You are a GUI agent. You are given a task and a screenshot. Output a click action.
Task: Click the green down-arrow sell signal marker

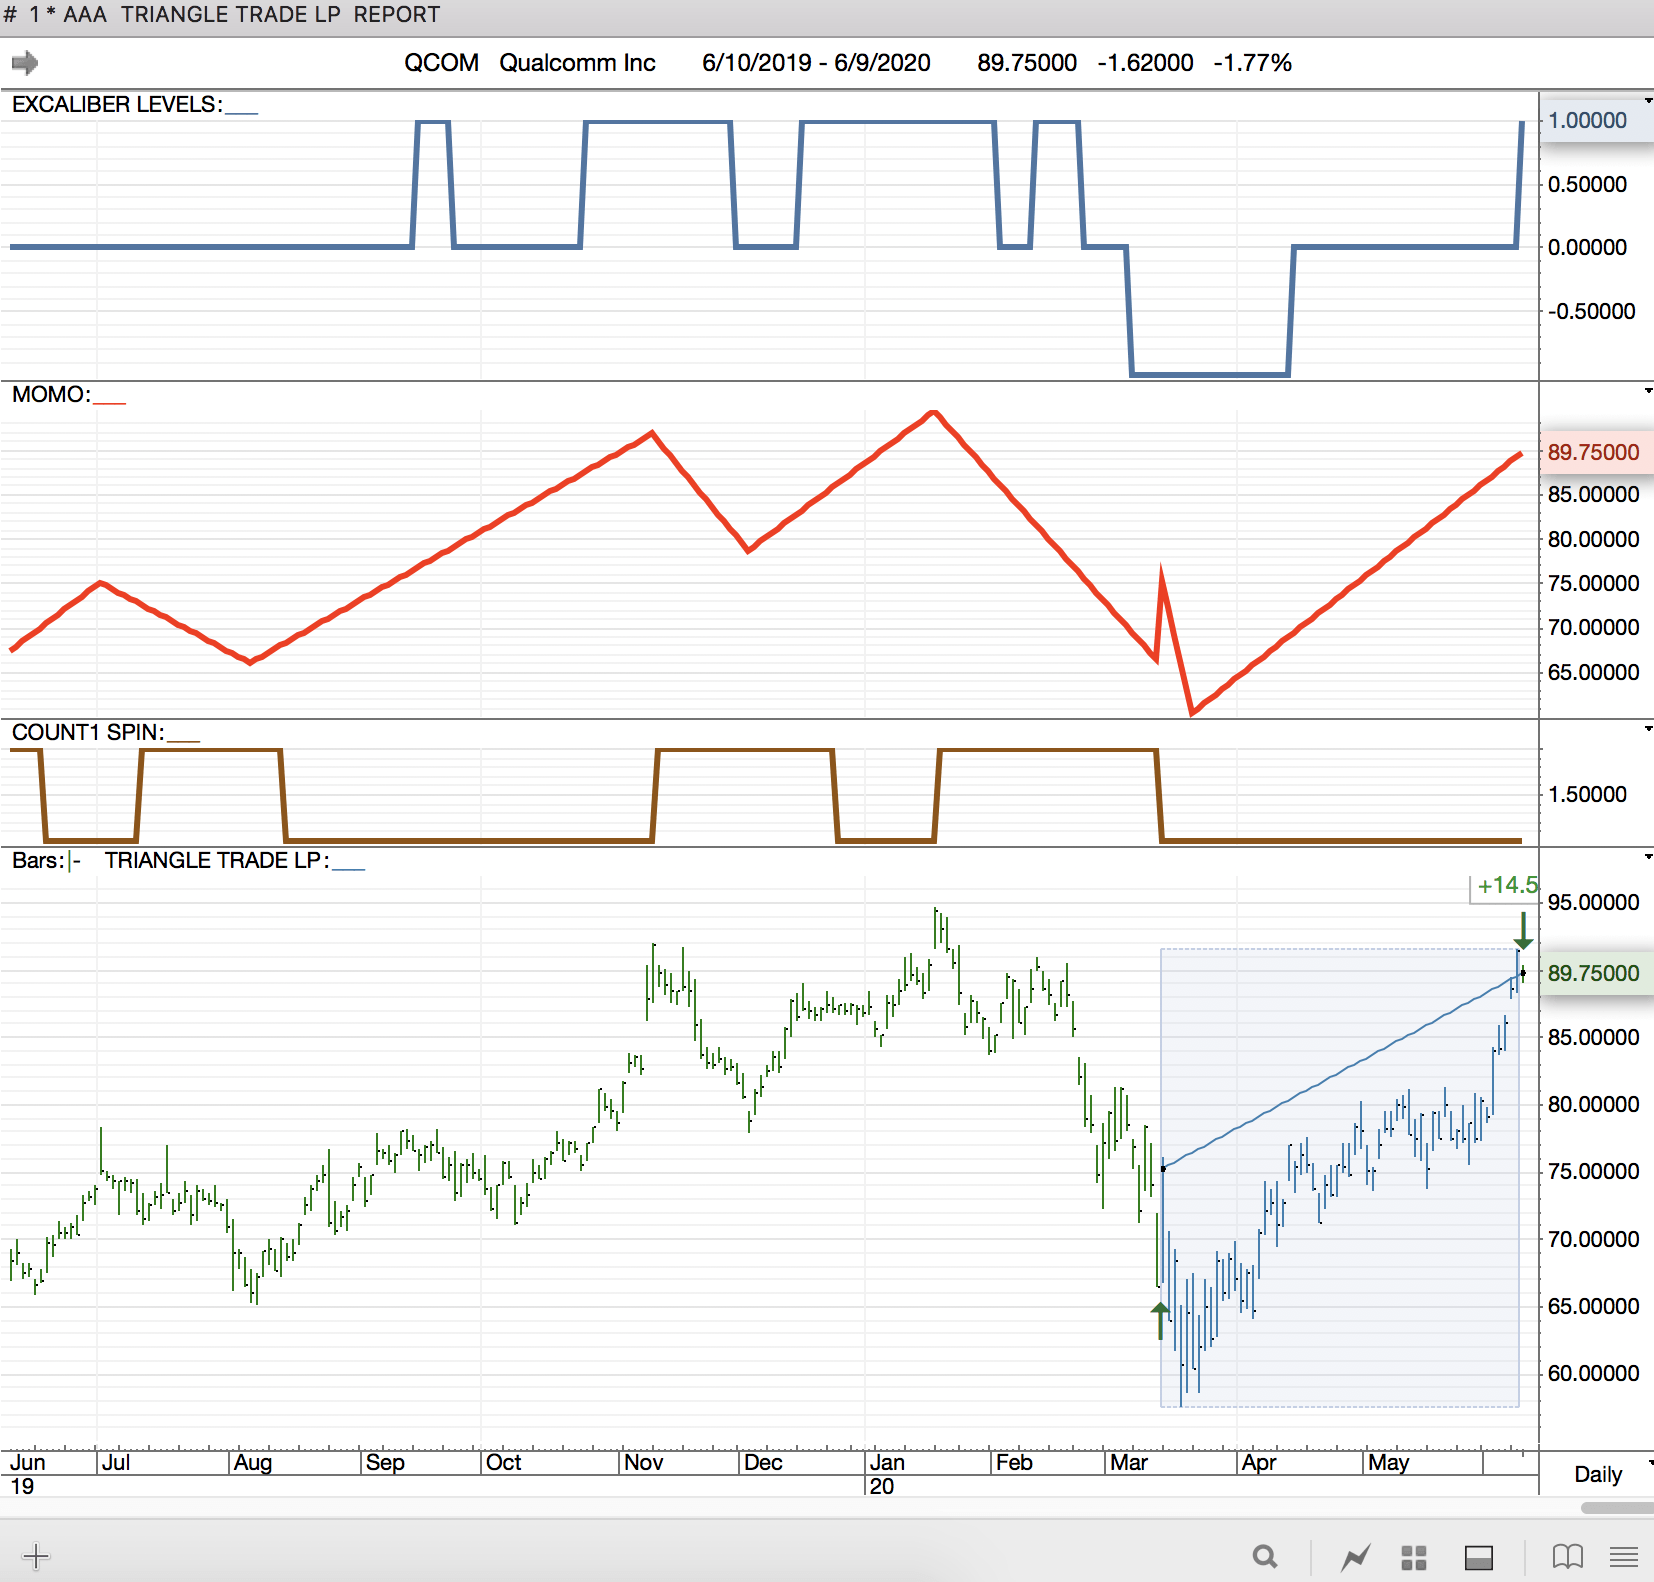[x=1522, y=930]
